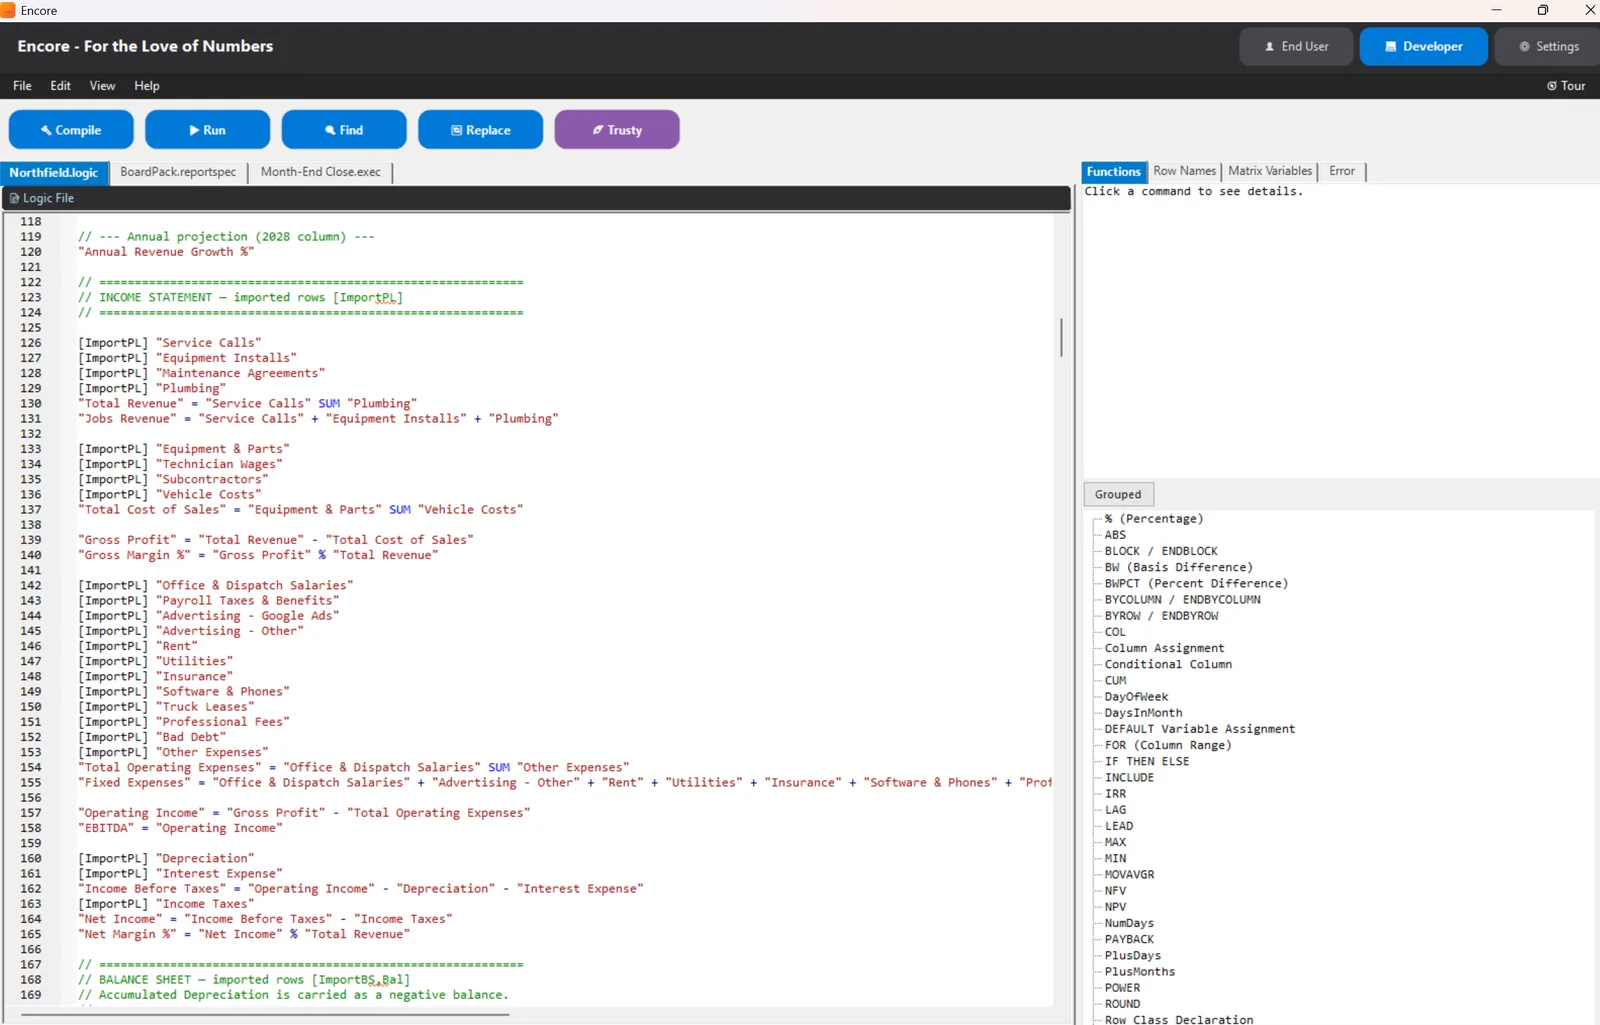Click the Grouped button

coord(1118,495)
